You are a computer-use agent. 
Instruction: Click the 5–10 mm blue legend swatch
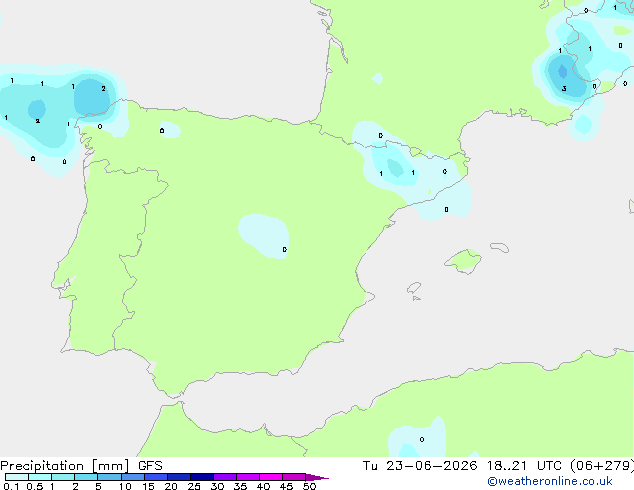point(109,477)
